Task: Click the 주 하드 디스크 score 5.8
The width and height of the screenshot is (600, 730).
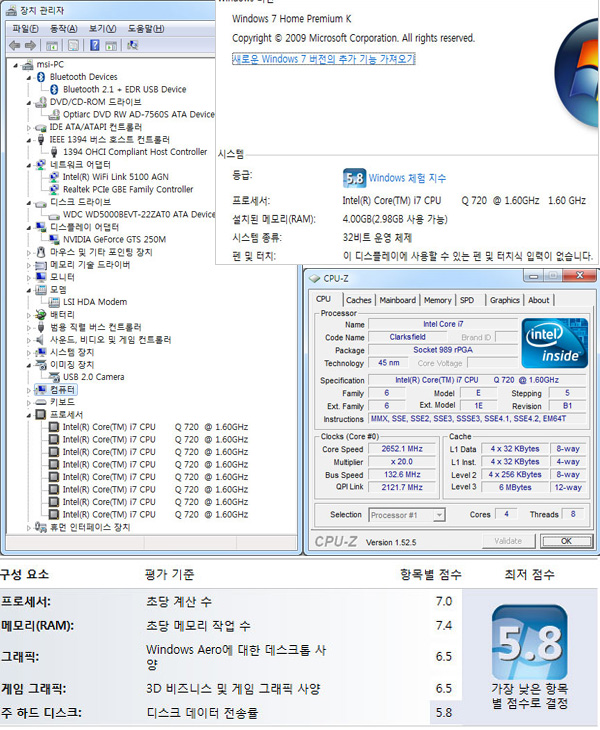Action: pyautogui.click(x=444, y=713)
